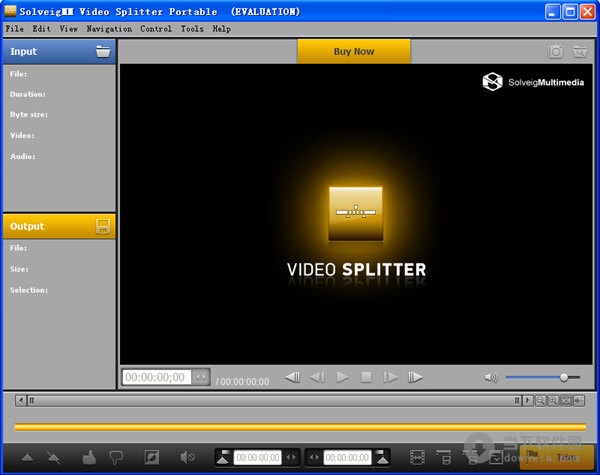Click the last timeline zoom toolbar icon
The image size is (600, 475).
point(579,401)
